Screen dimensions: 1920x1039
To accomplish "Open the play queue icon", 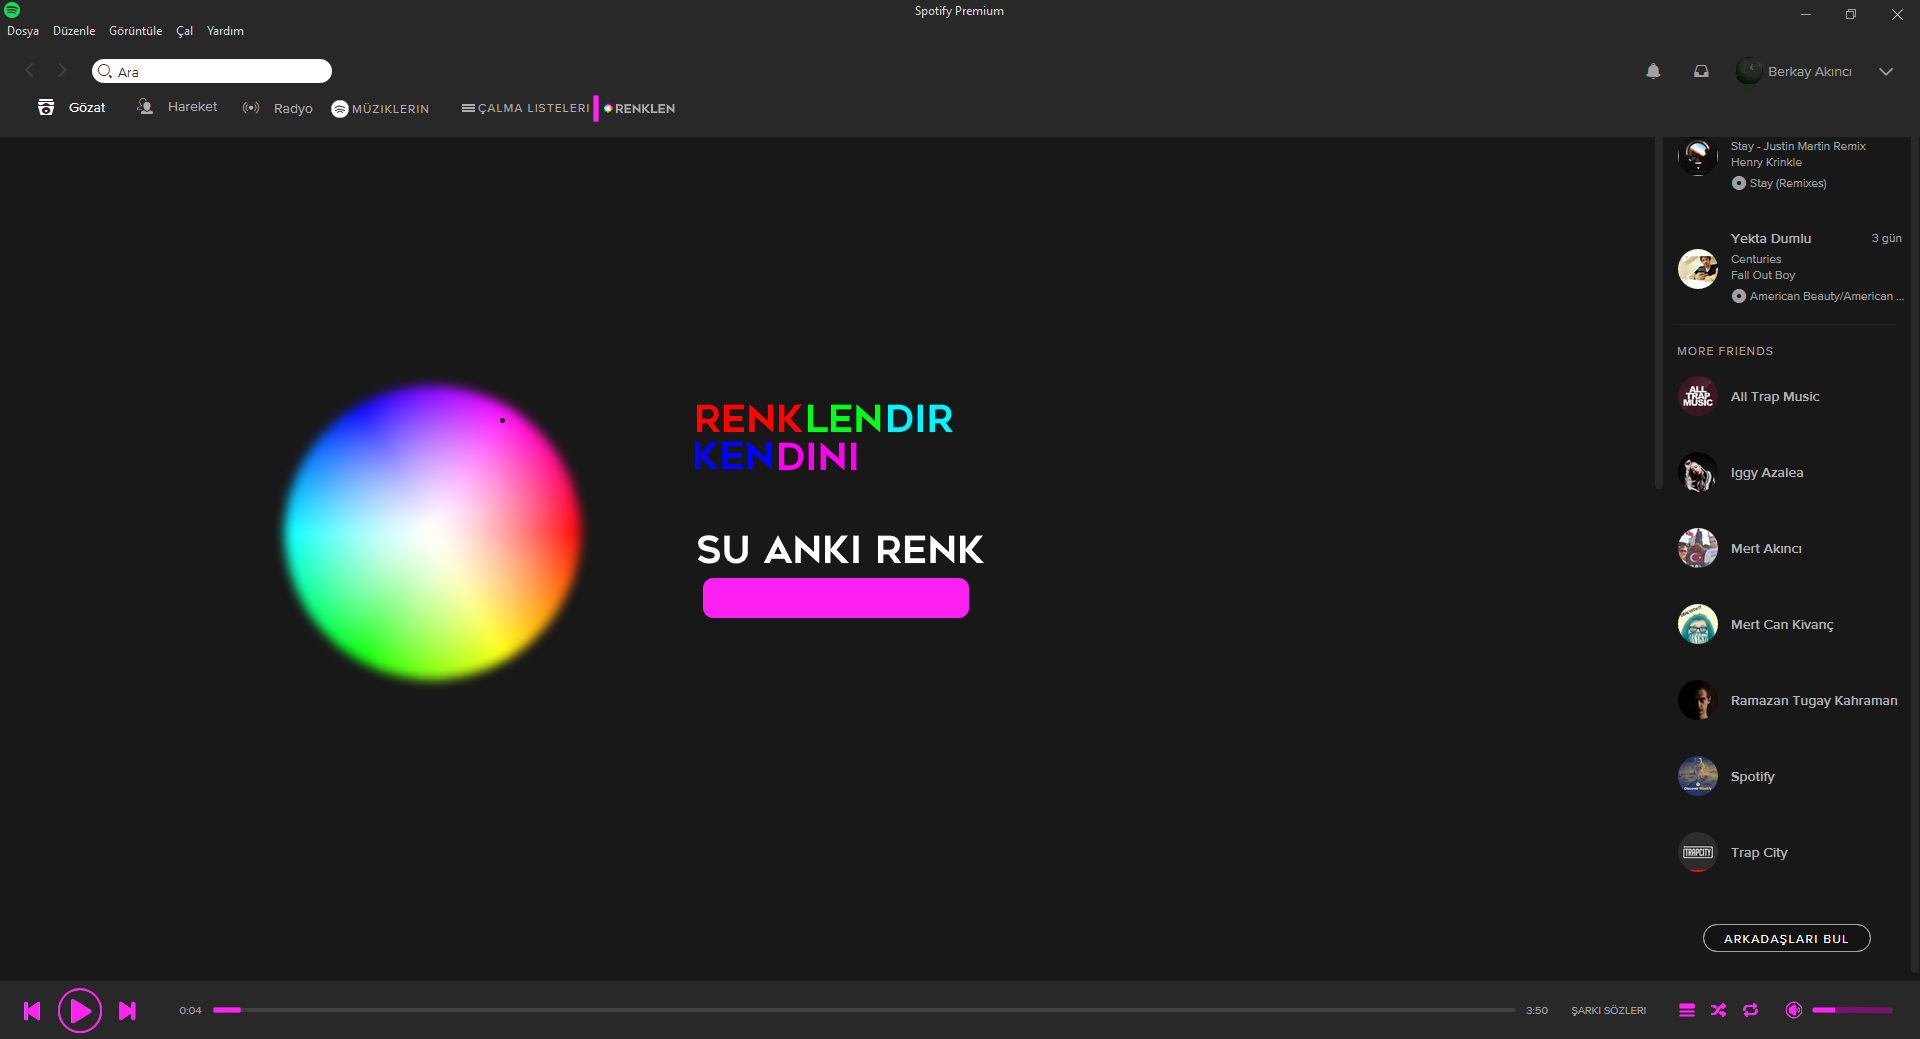I will pyautogui.click(x=1687, y=1010).
